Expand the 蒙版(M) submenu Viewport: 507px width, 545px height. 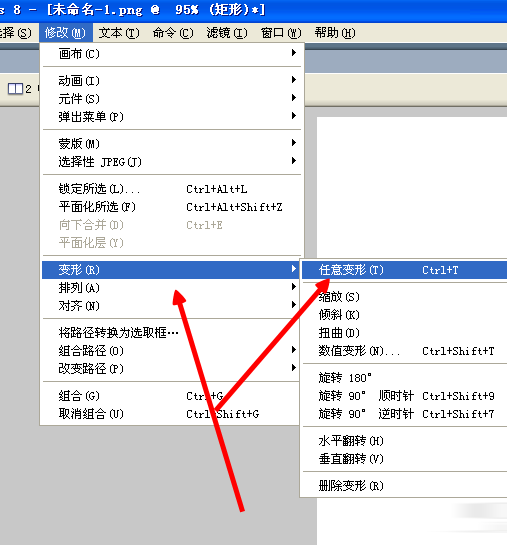pyautogui.click(x=172, y=144)
